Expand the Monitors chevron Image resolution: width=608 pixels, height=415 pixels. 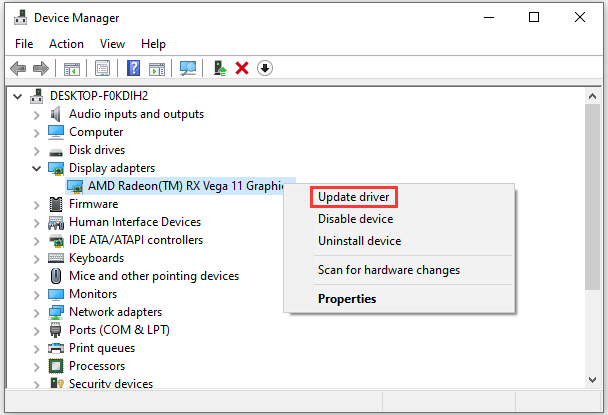pyautogui.click(x=36, y=295)
